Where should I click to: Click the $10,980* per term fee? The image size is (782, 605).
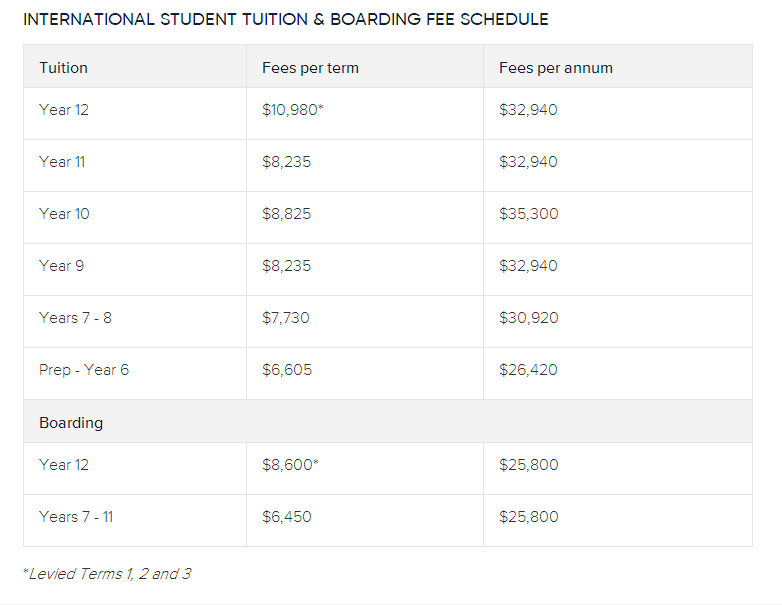[x=292, y=110]
